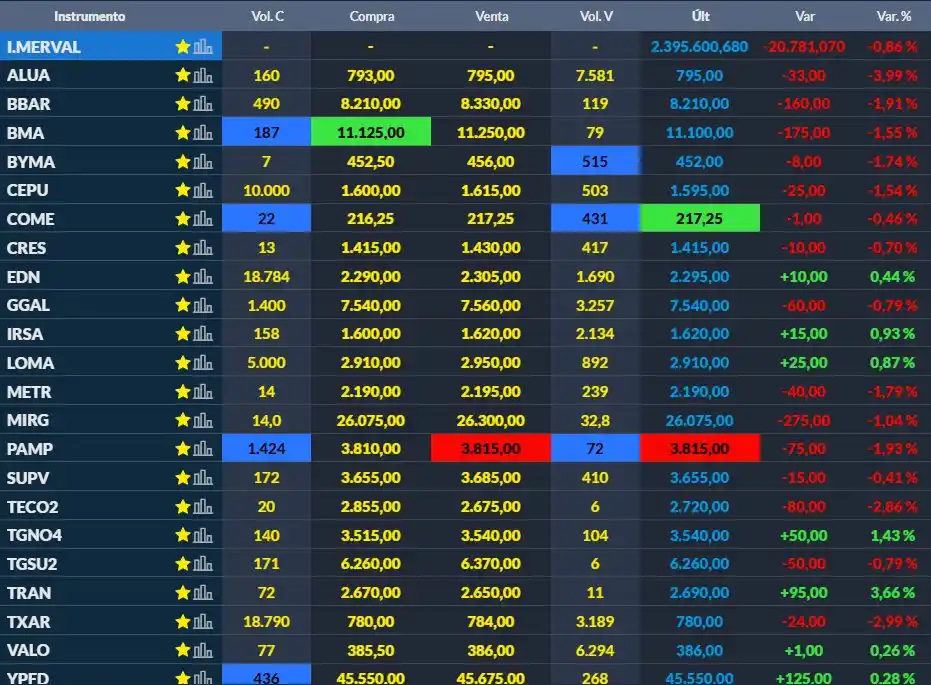Open chart icon for I.MERVAL

tap(203, 46)
